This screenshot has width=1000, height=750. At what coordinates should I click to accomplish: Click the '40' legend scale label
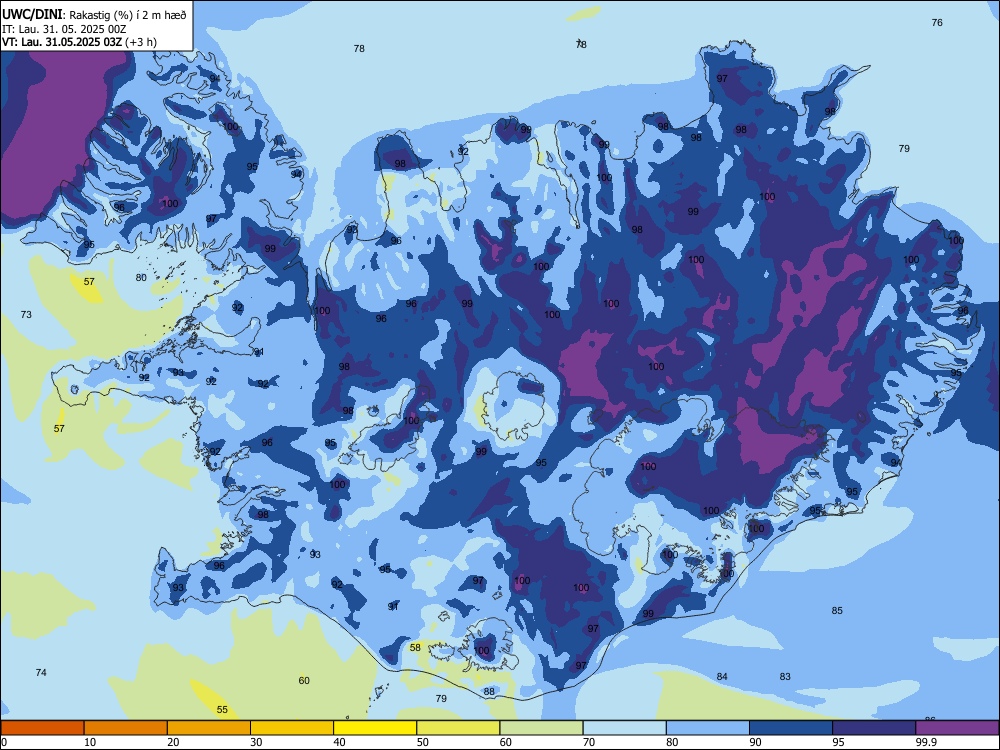[x=339, y=742]
